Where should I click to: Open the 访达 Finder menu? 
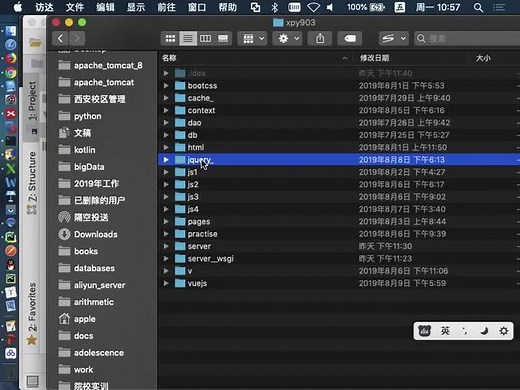44,7
